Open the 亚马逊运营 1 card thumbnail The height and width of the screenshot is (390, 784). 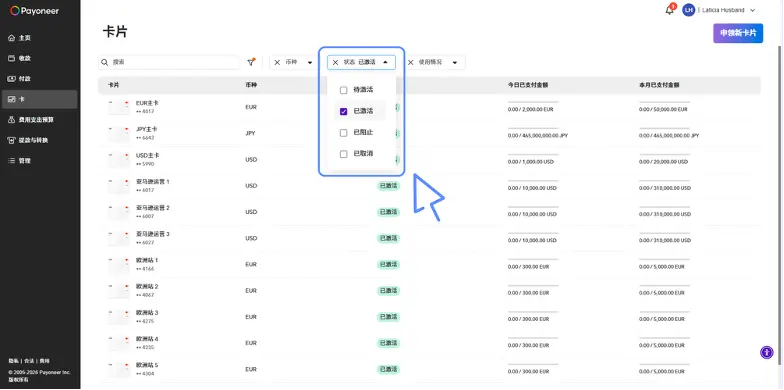[118, 186]
